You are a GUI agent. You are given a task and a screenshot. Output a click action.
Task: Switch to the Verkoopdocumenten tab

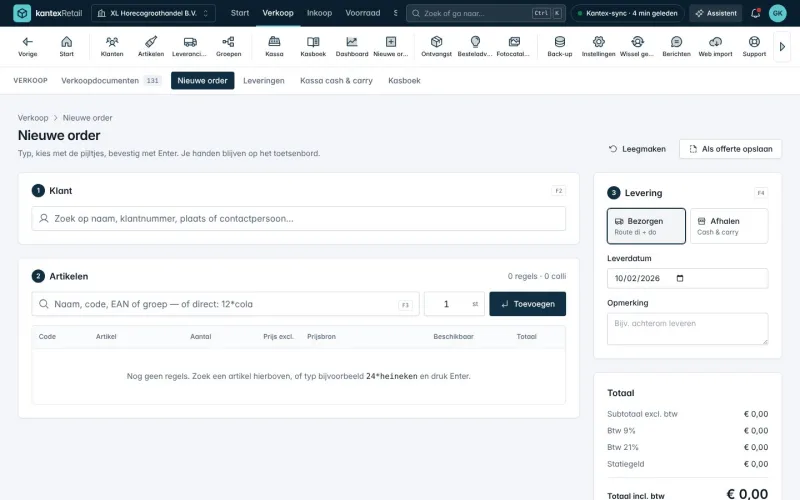(111, 81)
